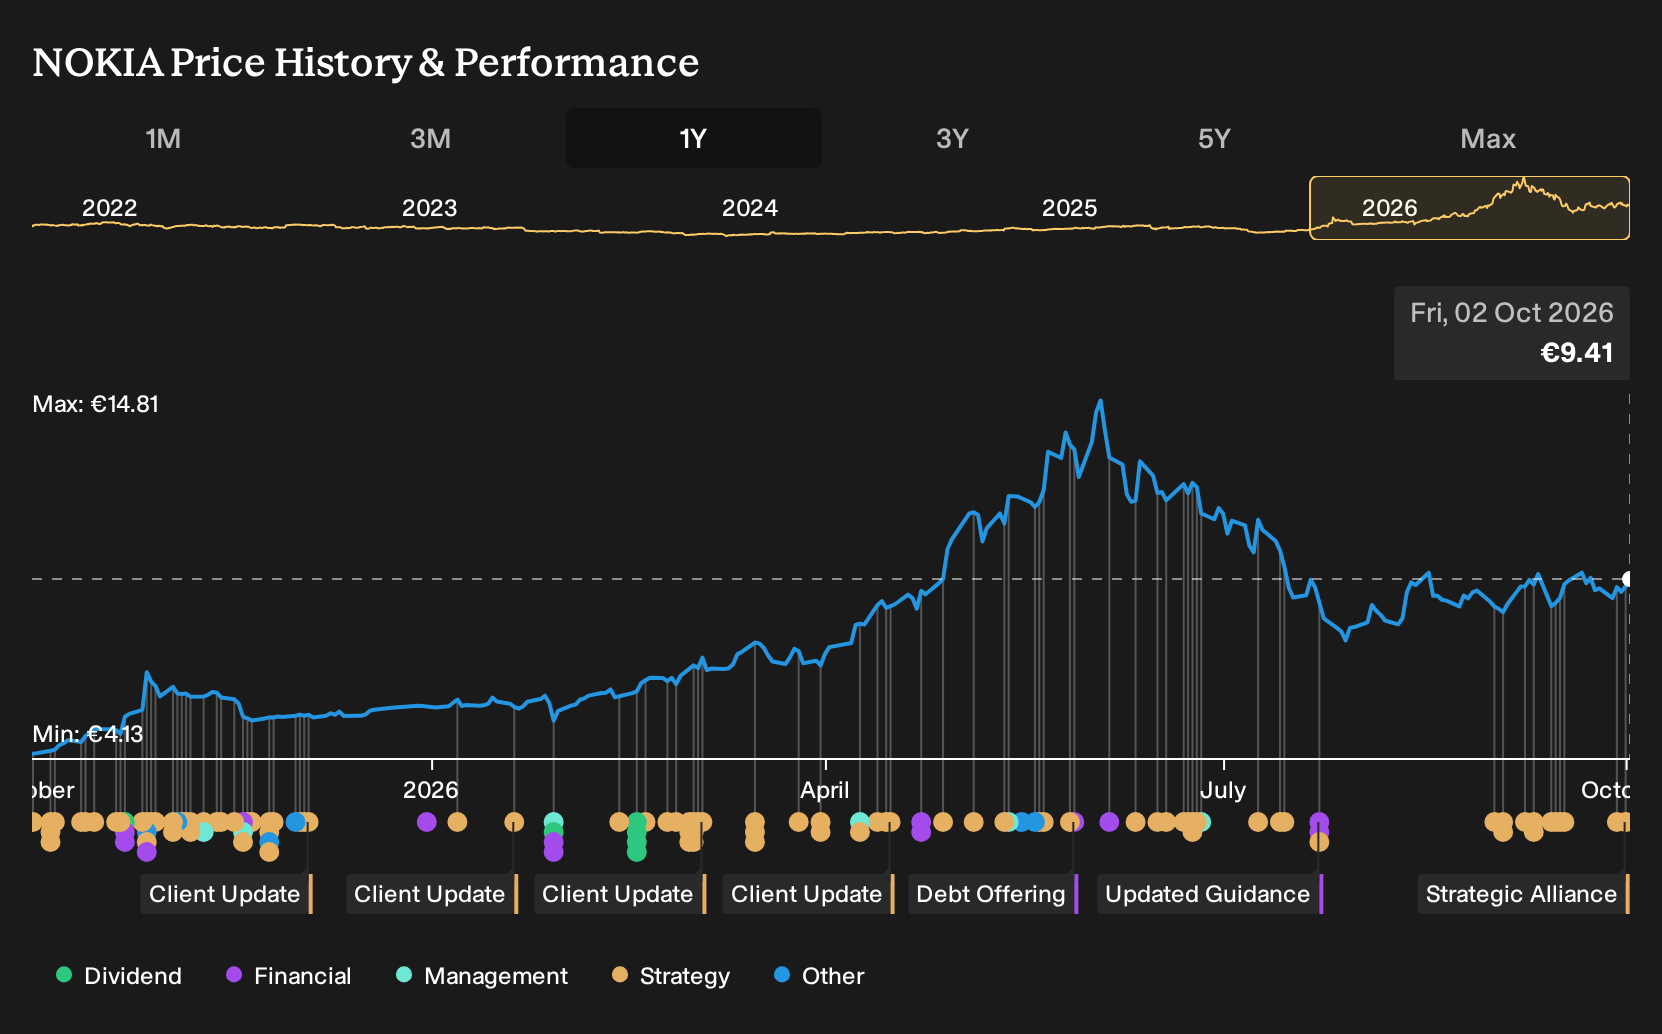This screenshot has height=1034, width=1662.
Task: Open the Client Update label beside Debt Offering
Action: (808, 894)
